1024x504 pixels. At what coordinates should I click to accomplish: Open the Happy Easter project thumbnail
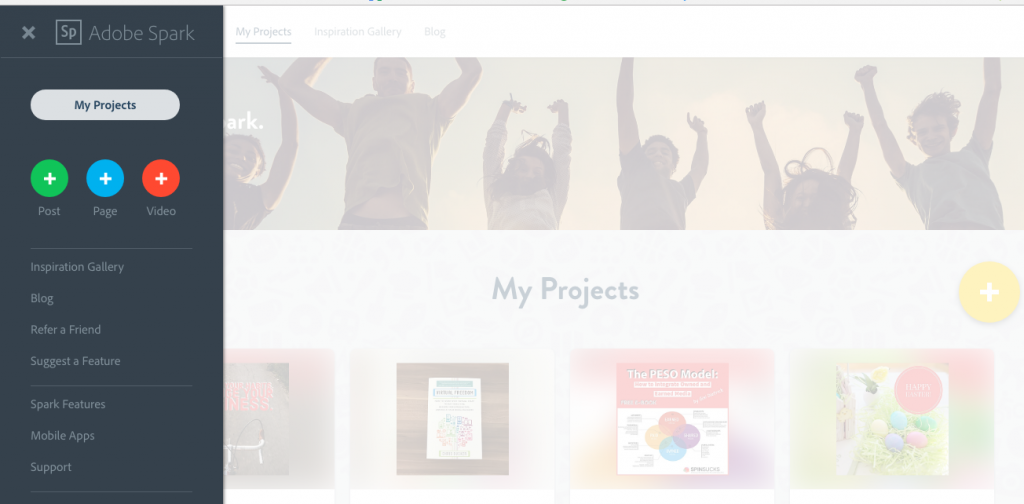pos(892,419)
